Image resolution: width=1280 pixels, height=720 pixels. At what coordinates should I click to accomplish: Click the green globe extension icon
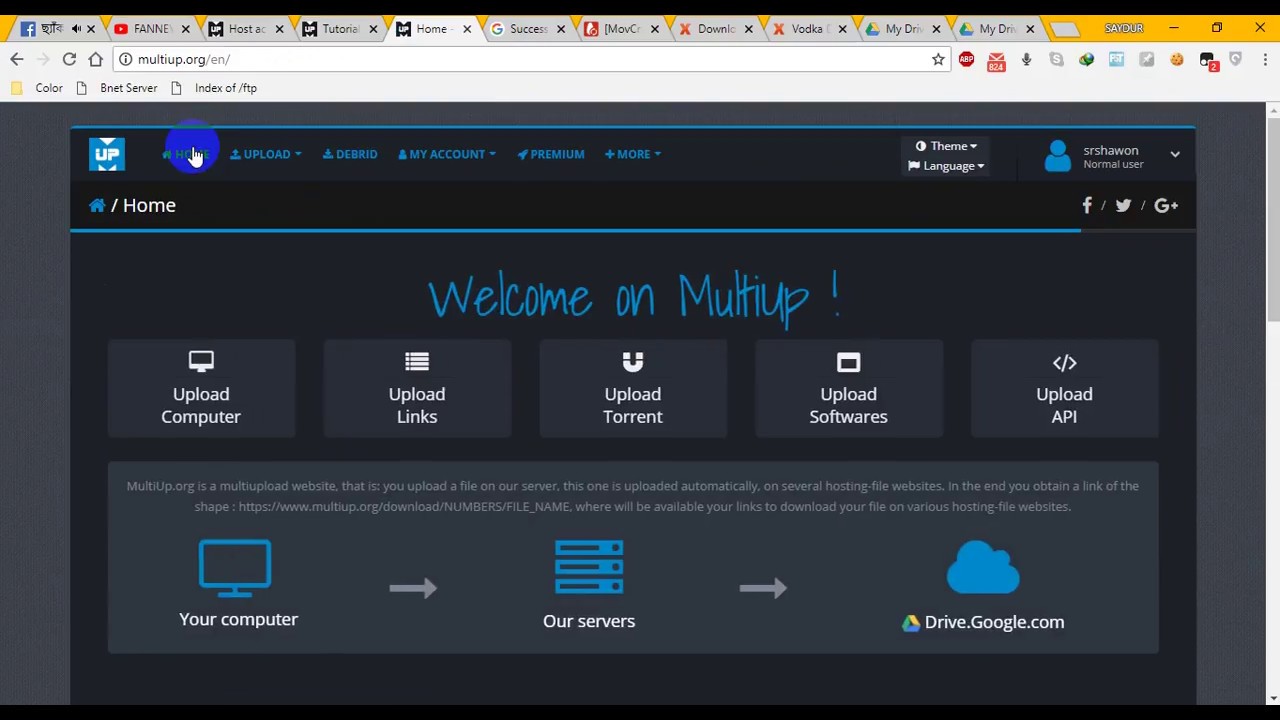[x=1086, y=60]
